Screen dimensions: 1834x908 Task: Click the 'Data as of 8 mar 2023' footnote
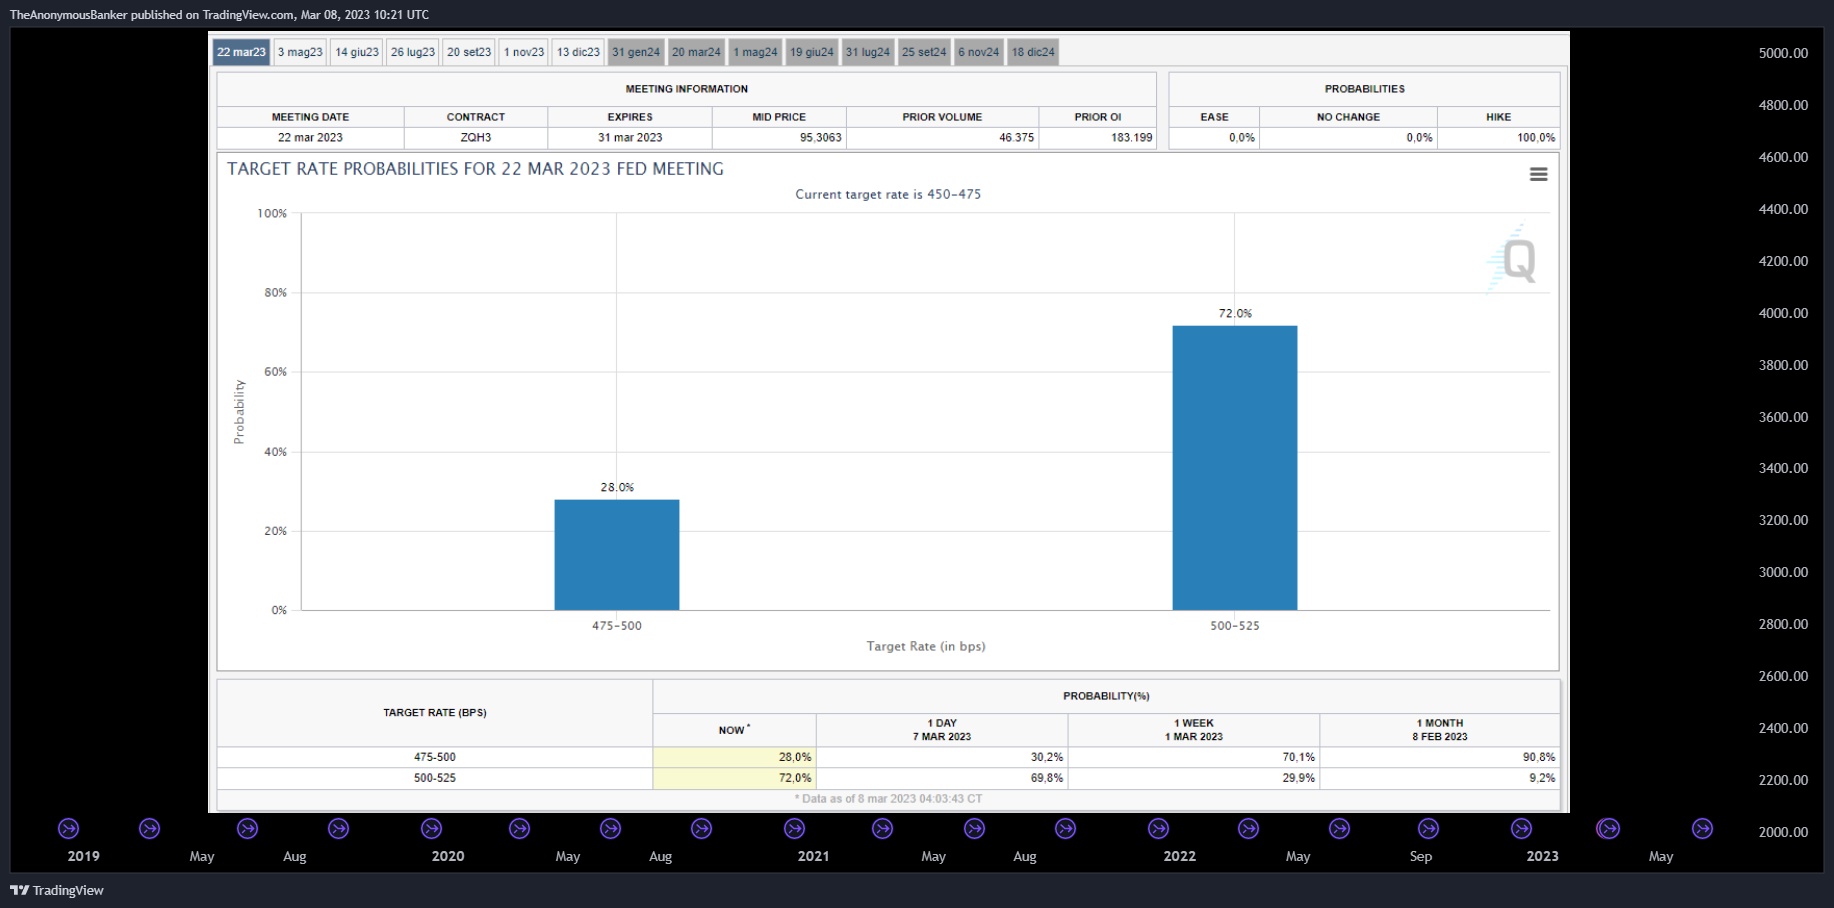click(889, 799)
